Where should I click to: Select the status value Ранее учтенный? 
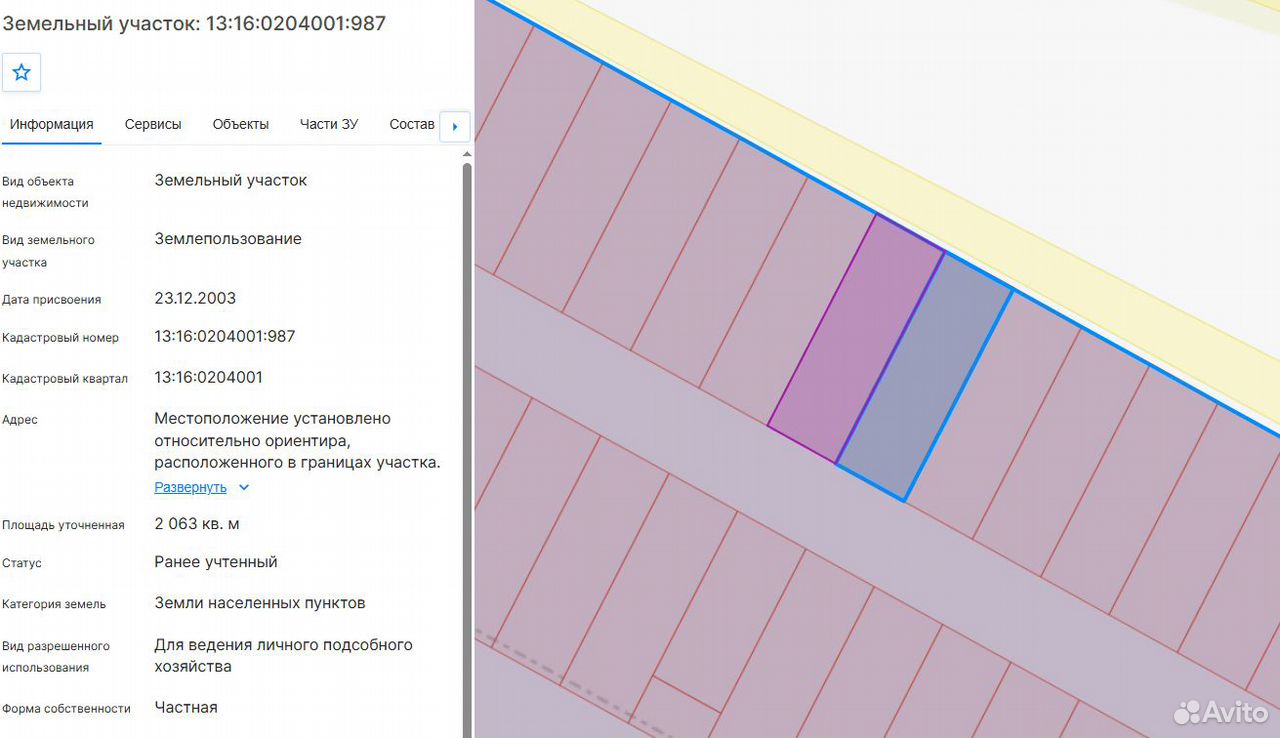point(216,562)
